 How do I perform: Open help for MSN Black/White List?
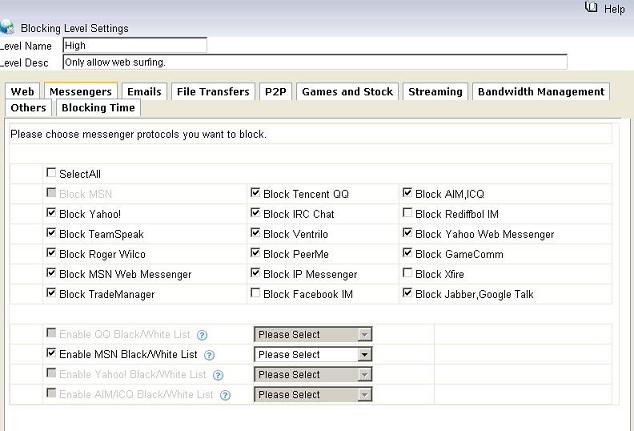coord(209,355)
